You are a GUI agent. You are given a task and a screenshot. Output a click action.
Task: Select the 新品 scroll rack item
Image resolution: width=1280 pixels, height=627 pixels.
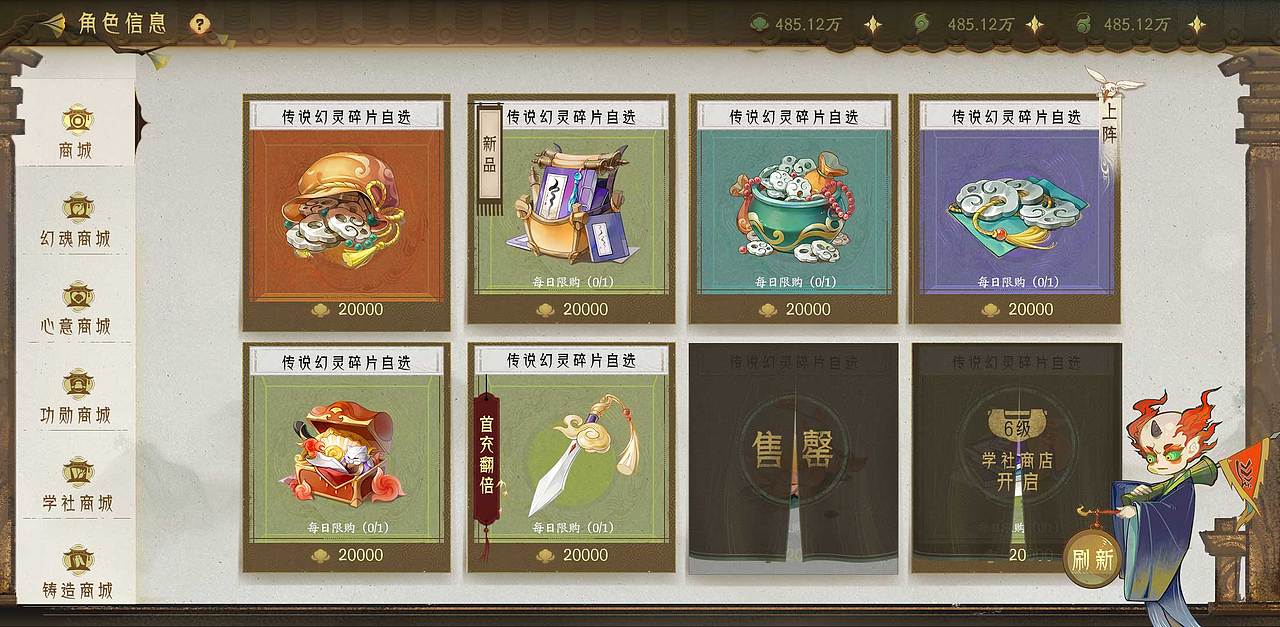(571, 210)
